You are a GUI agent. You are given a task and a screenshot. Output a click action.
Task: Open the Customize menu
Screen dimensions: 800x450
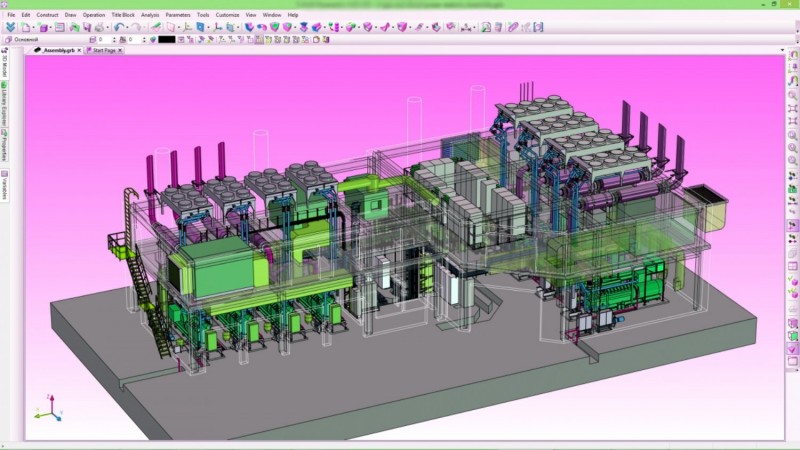[x=228, y=15]
